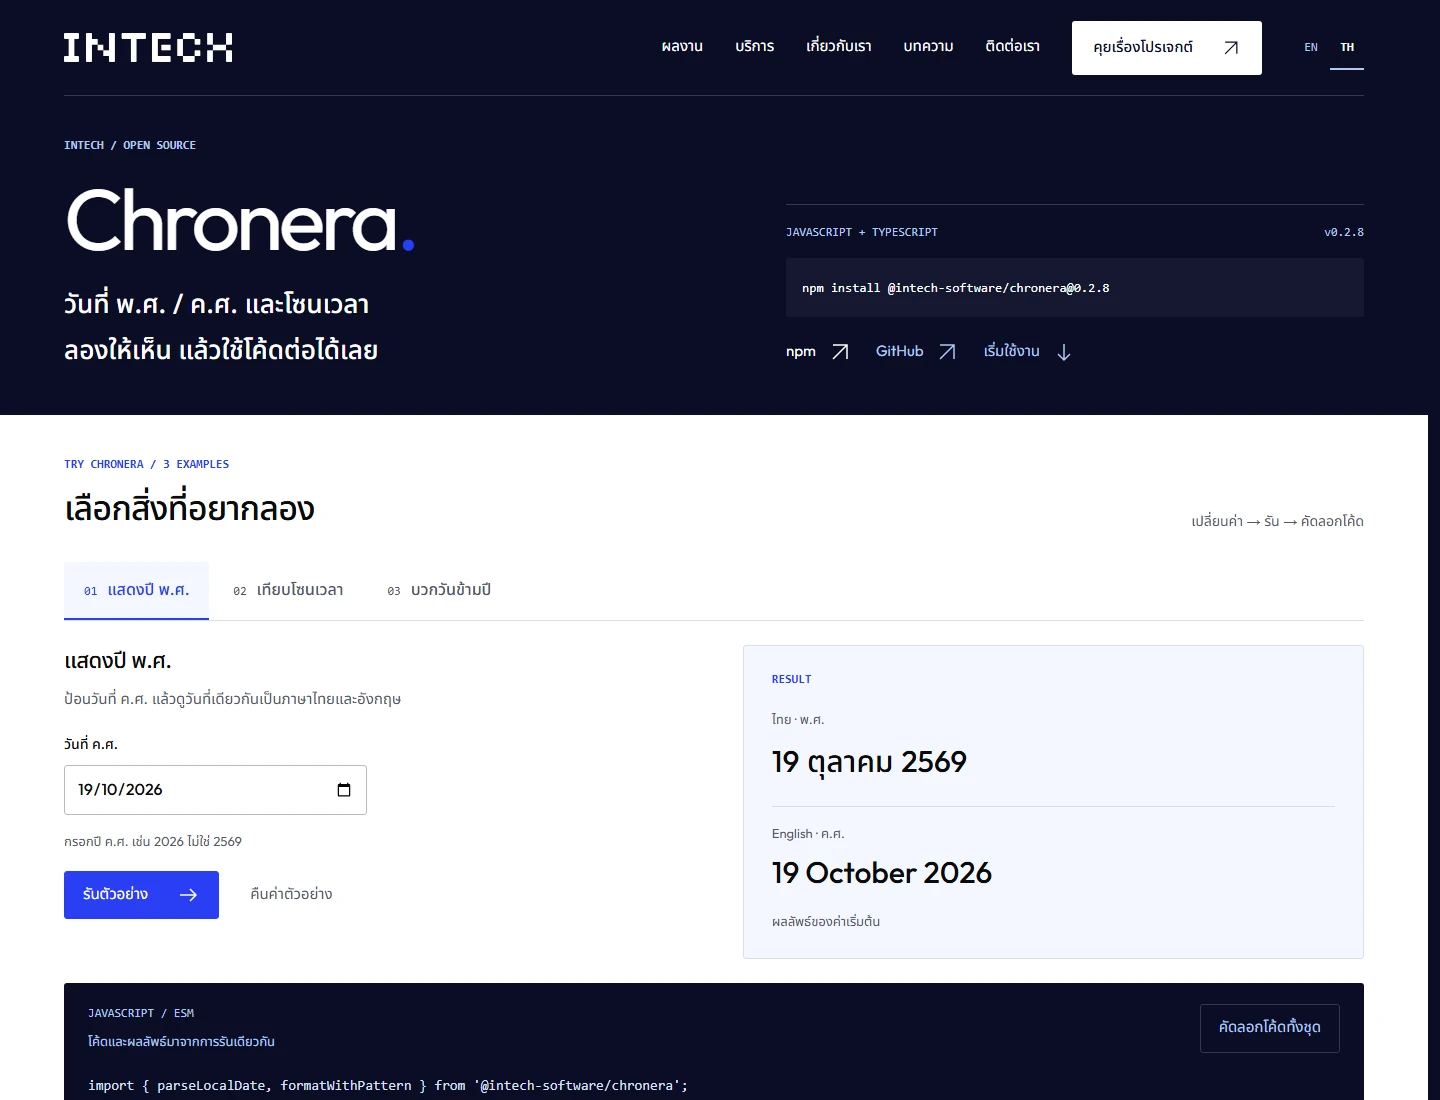1440x1100 pixels.
Task: Click the 19 October 2026 result
Action: (x=881, y=873)
